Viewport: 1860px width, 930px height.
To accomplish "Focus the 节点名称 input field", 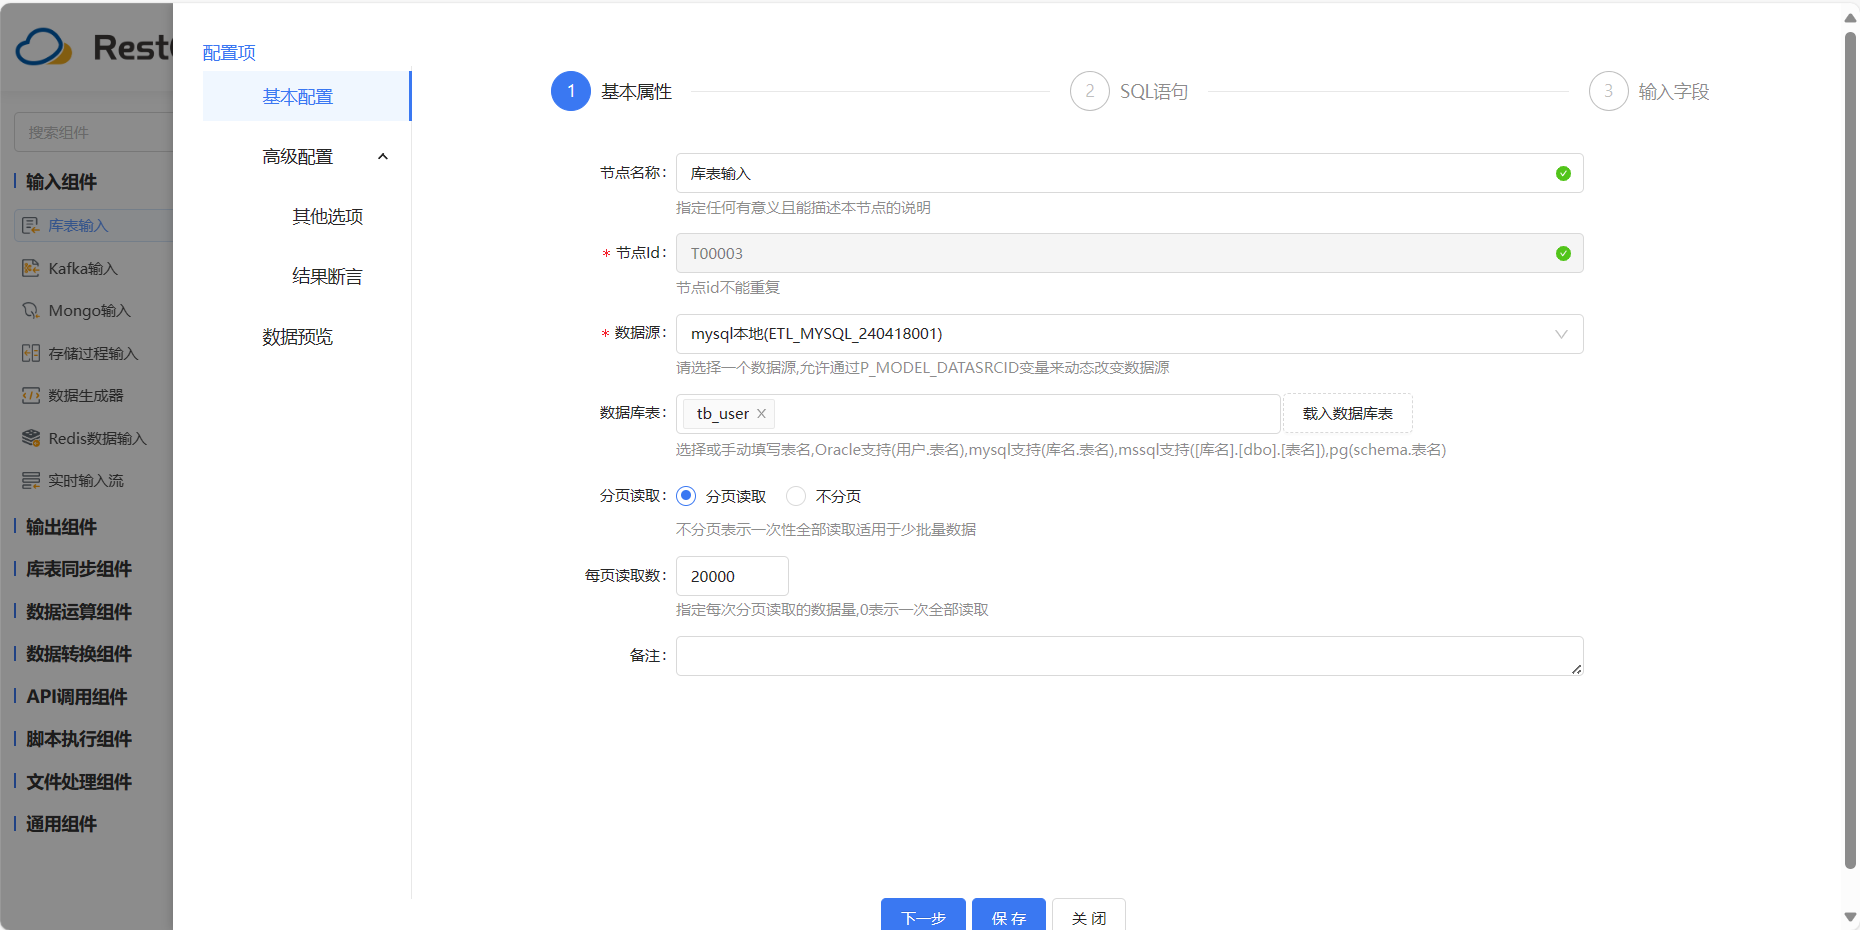I will coord(1129,174).
